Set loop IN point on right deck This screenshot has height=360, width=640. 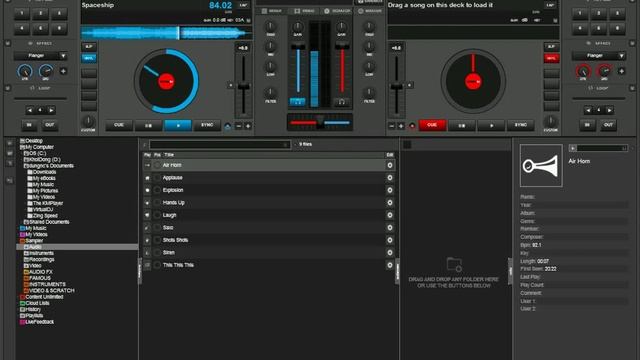[x=587, y=125]
